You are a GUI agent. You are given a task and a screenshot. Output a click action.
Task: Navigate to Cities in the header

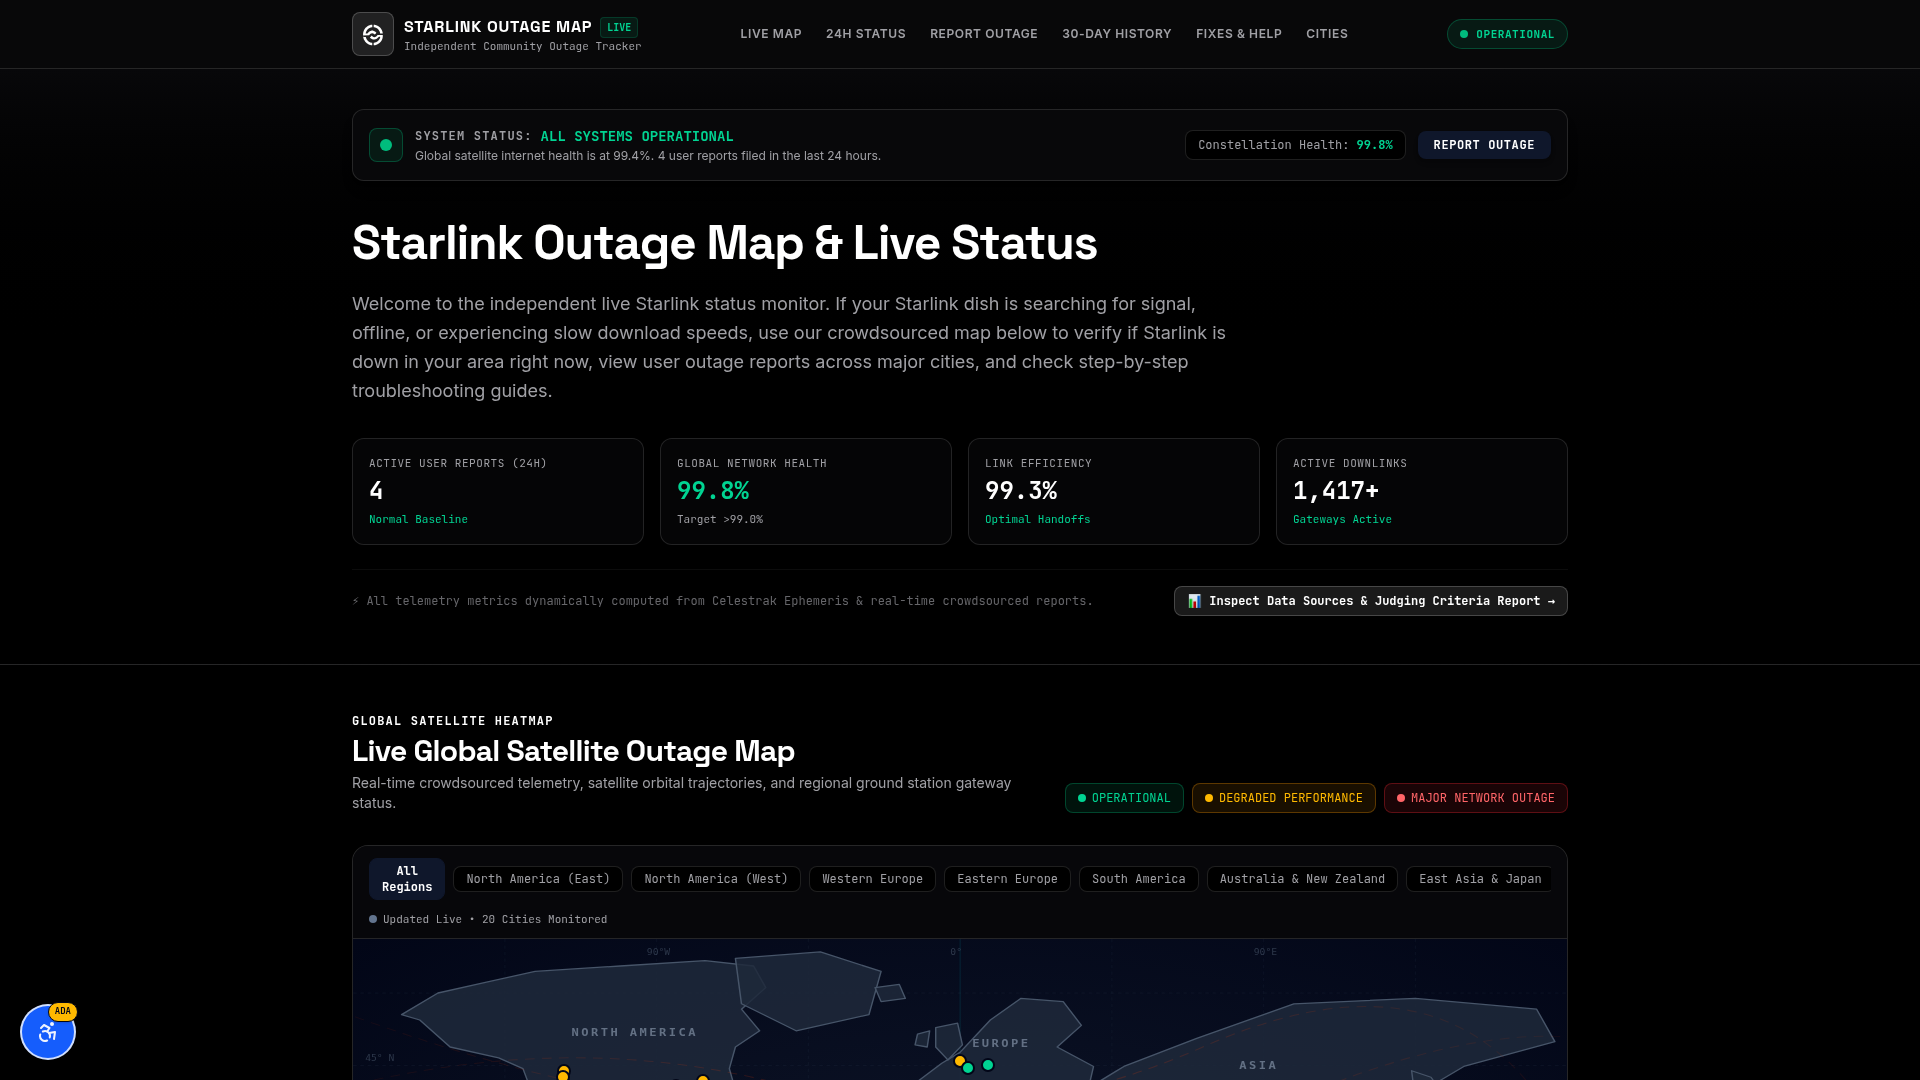[x=1327, y=34]
